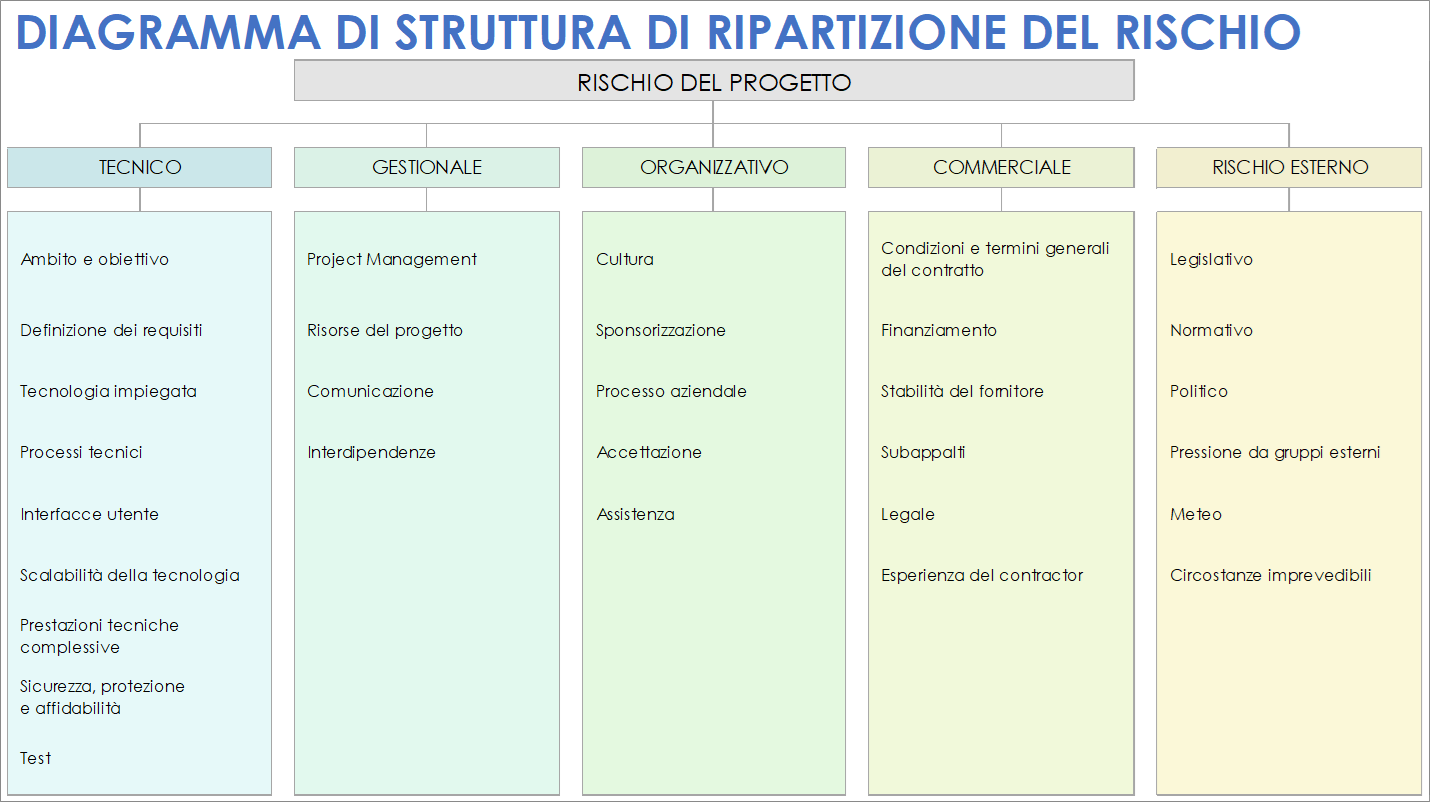1430x802 pixels.
Task: Click 'Condizioni e termini generali del contratto'
Action: [995, 259]
